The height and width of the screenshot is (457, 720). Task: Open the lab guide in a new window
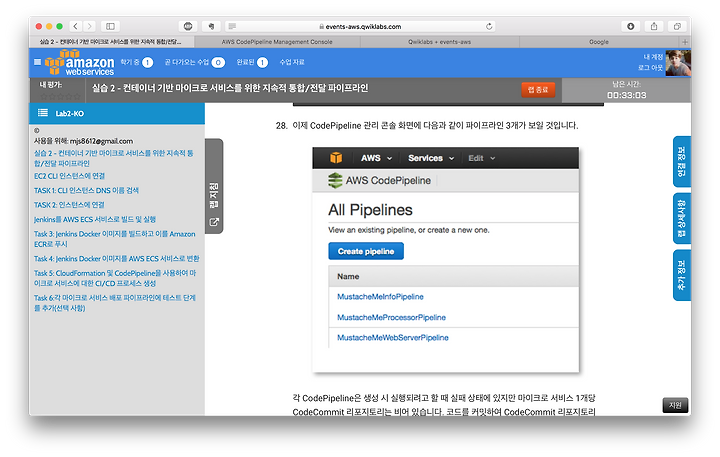point(214,222)
